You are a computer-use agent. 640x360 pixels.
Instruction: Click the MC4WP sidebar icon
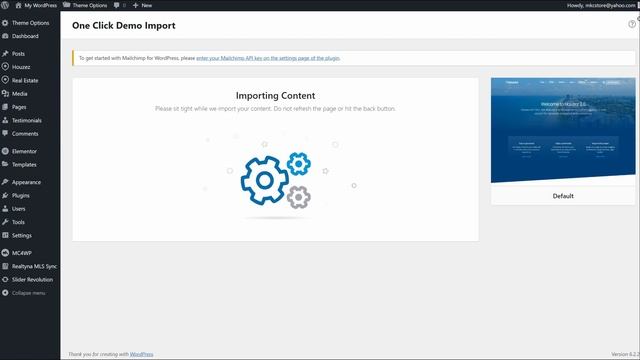[5, 253]
